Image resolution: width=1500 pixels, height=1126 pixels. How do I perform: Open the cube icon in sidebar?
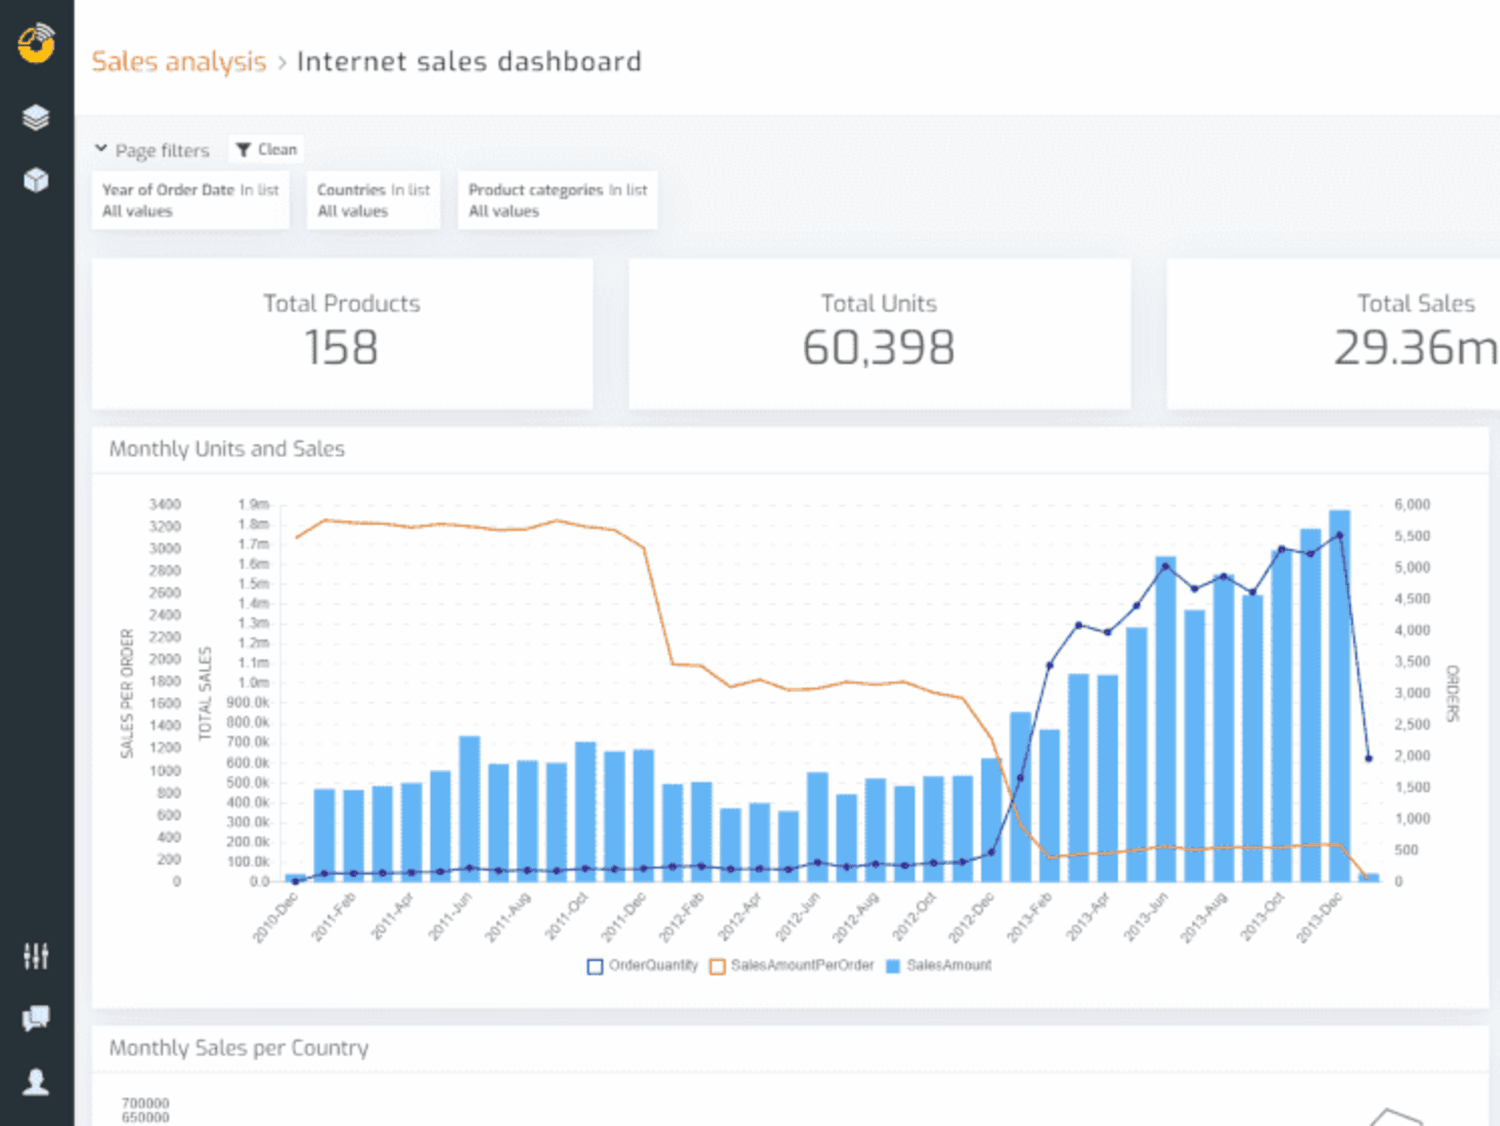tap(36, 180)
